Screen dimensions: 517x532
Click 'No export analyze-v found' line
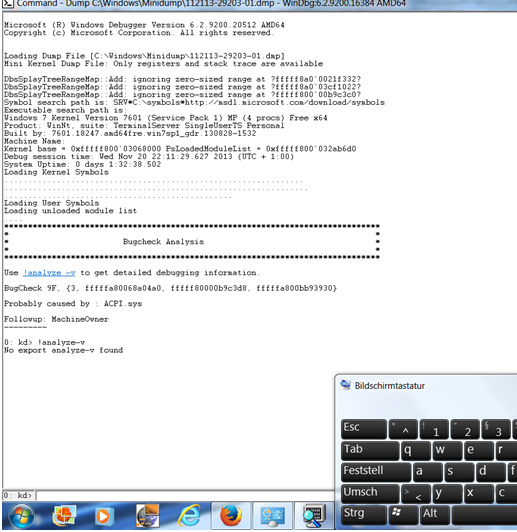pos(63,350)
